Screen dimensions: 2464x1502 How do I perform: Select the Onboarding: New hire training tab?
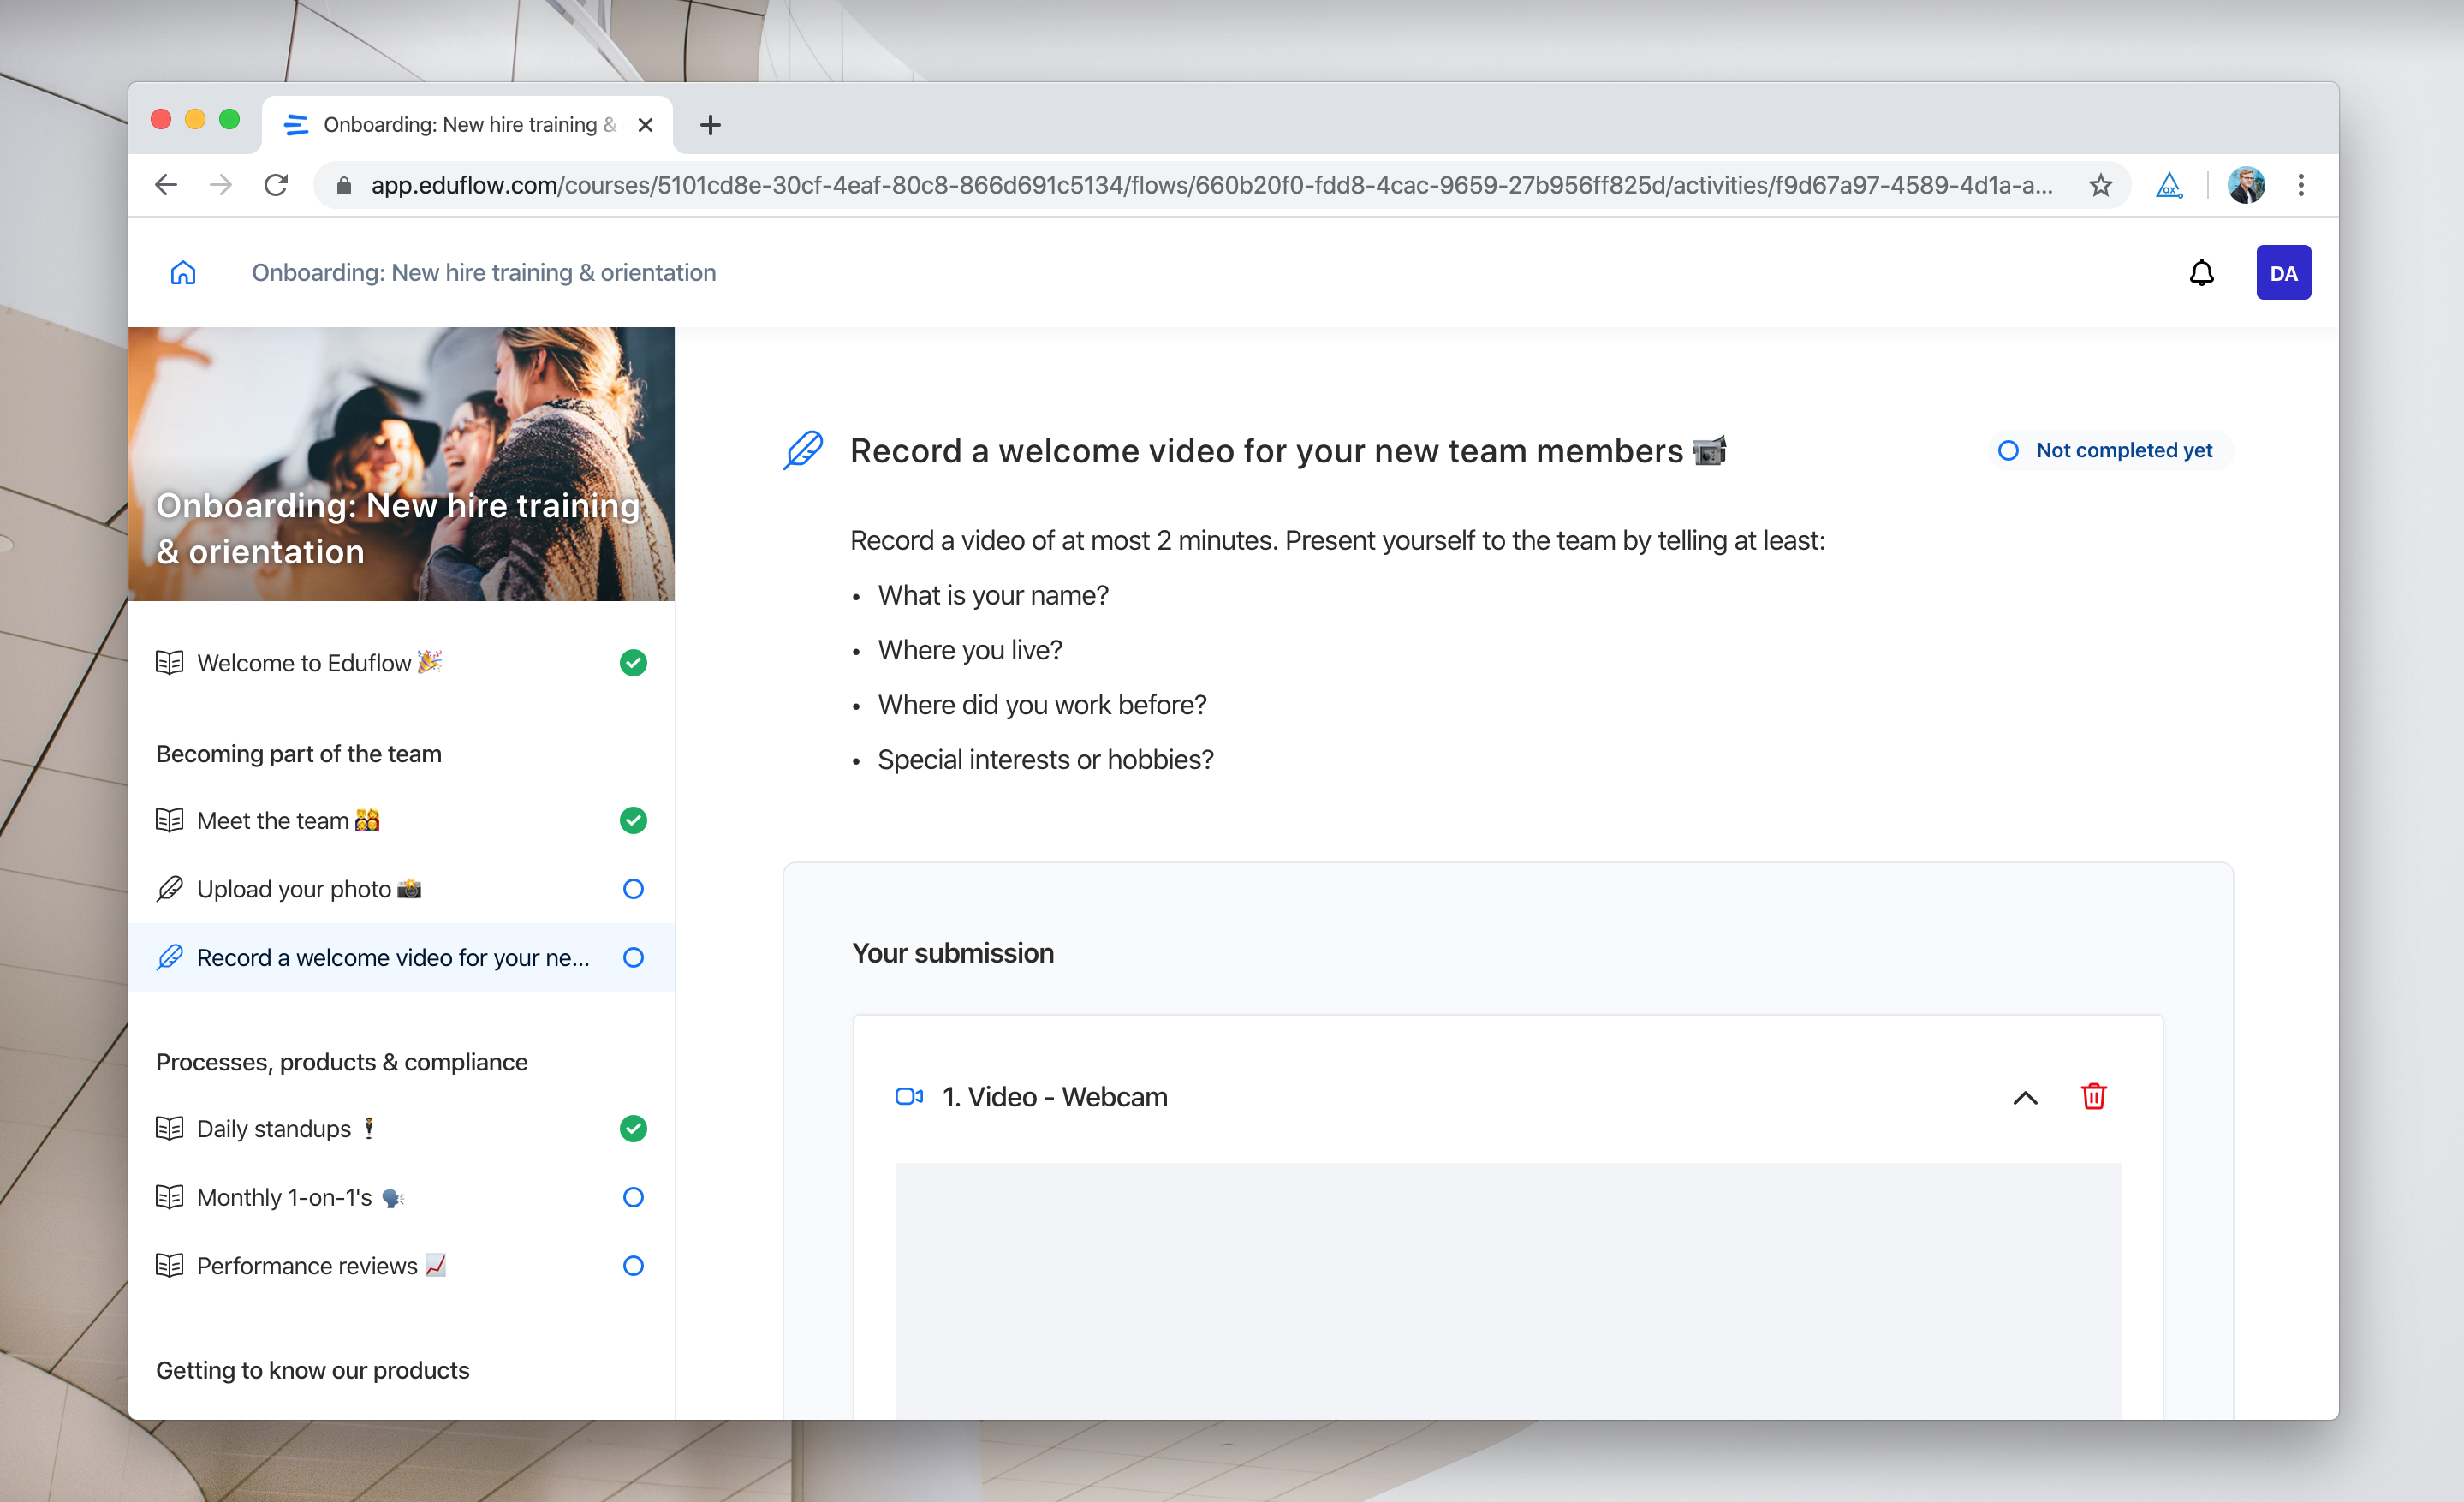coord(468,125)
